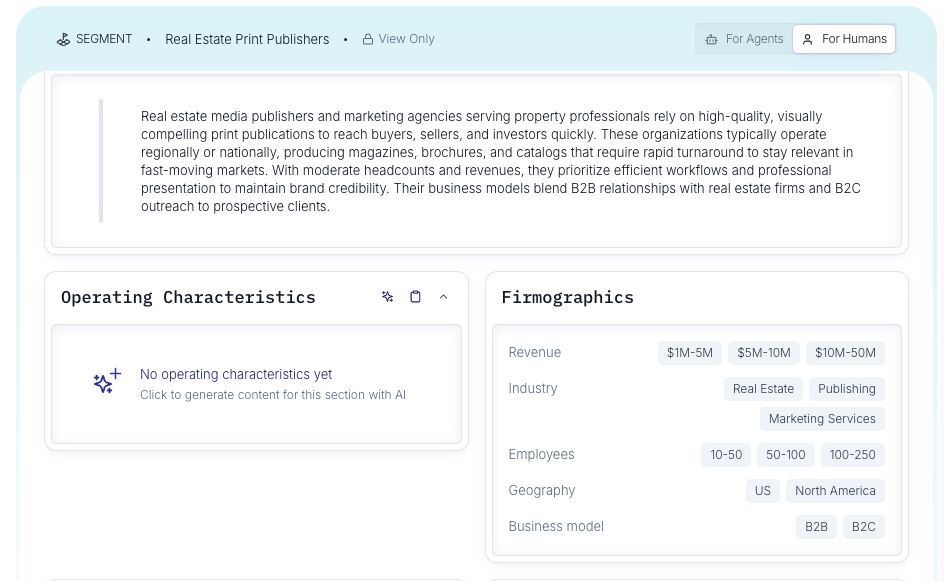944x581 pixels.
Task: Select the 10-50 employees tag
Action: click(726, 455)
